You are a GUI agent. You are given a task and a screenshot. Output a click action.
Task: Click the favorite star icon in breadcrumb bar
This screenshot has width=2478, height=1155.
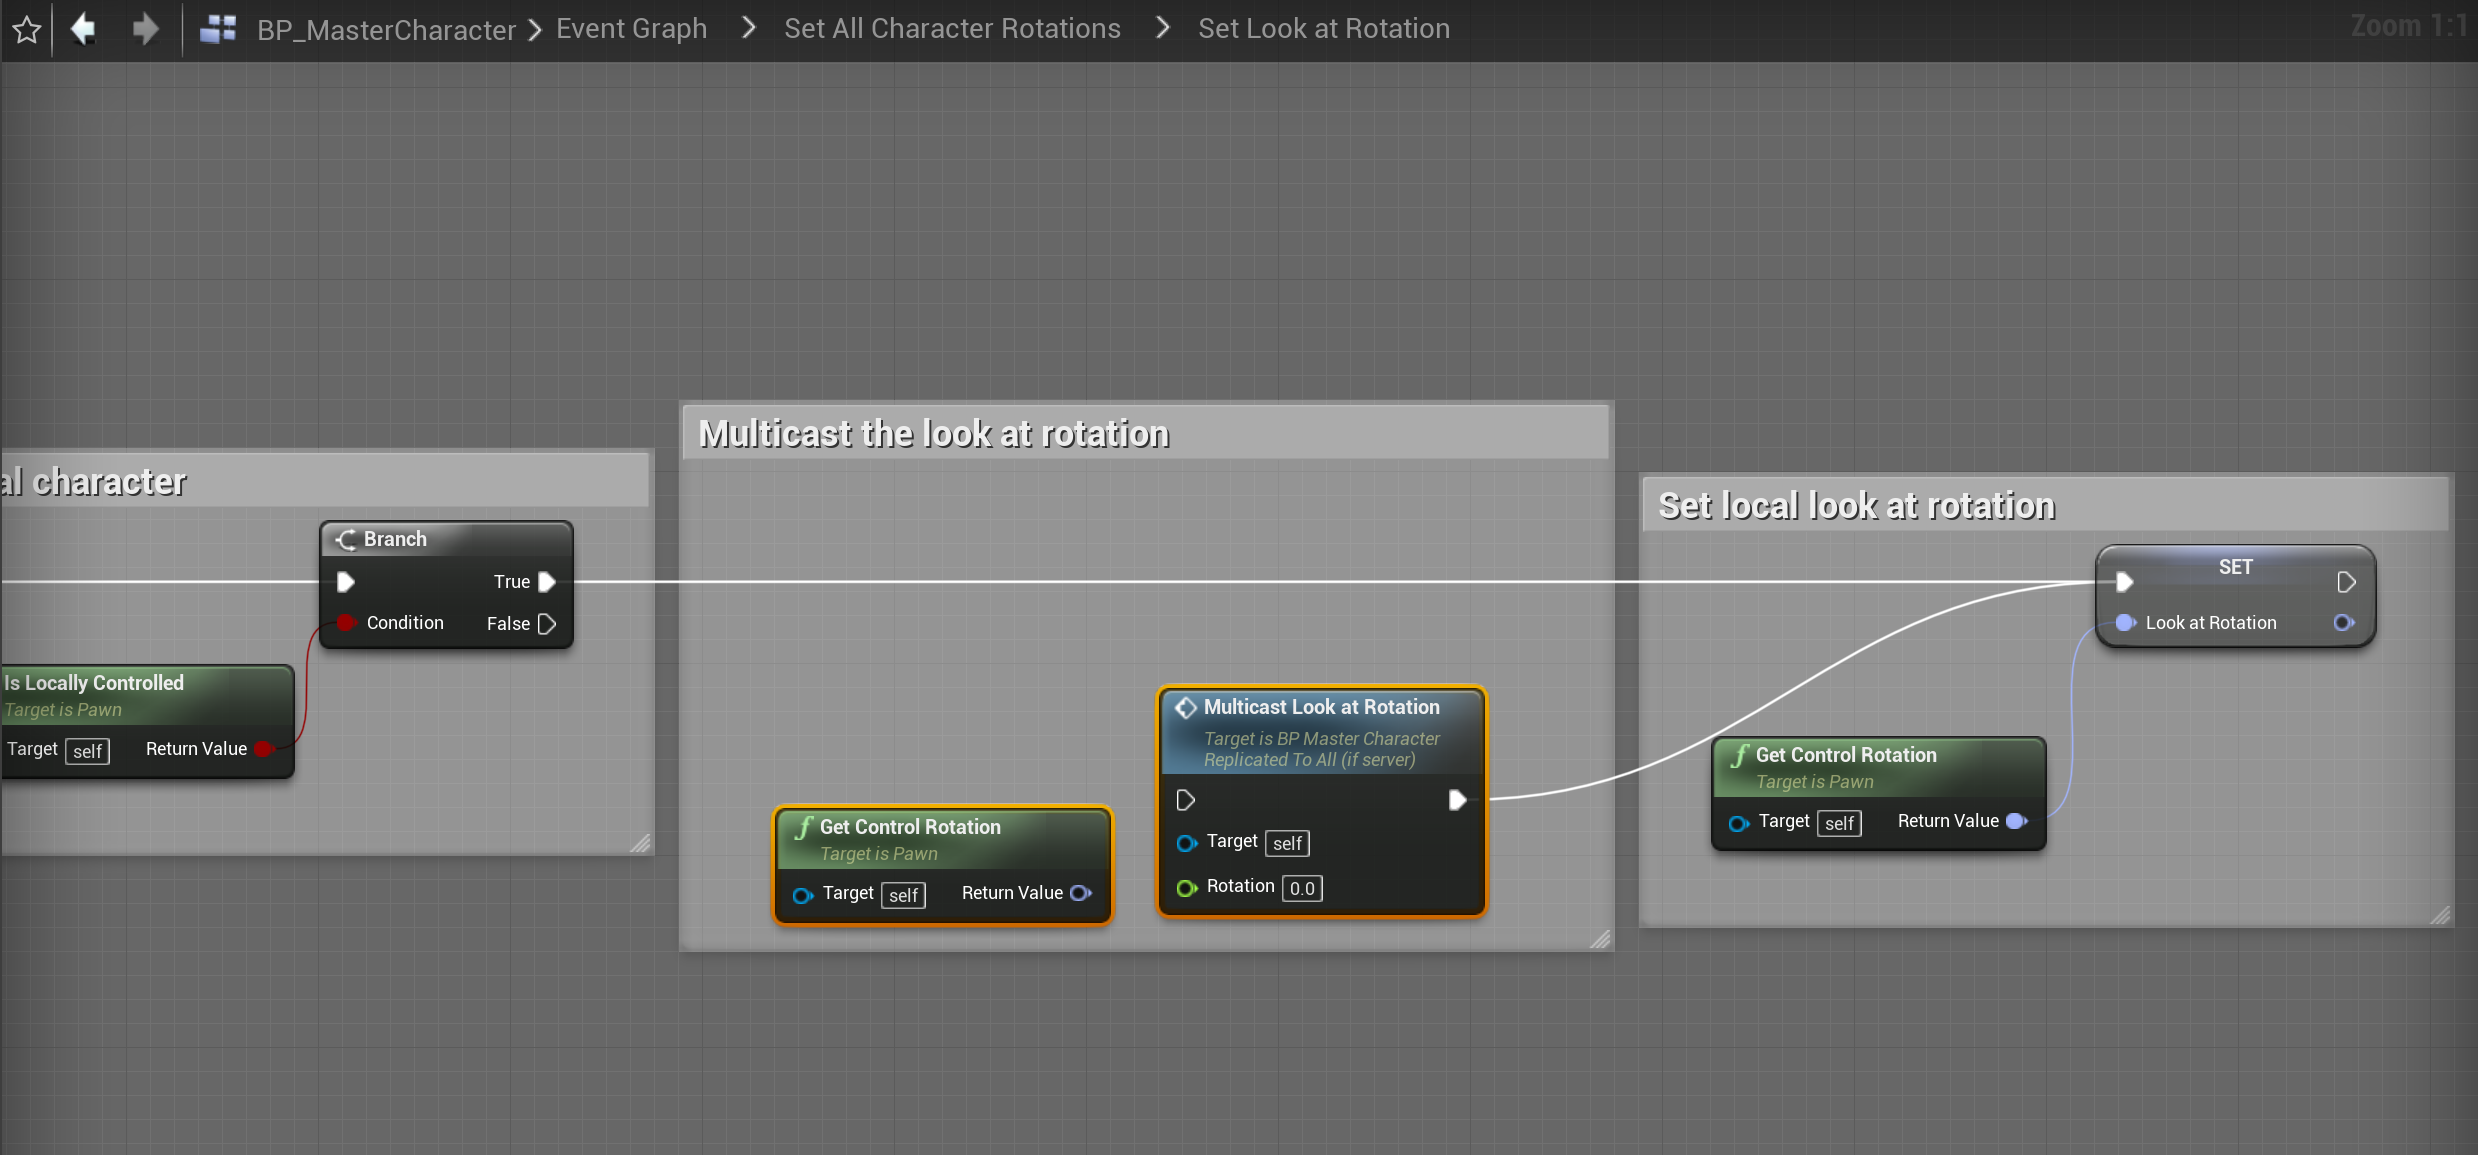(27, 29)
